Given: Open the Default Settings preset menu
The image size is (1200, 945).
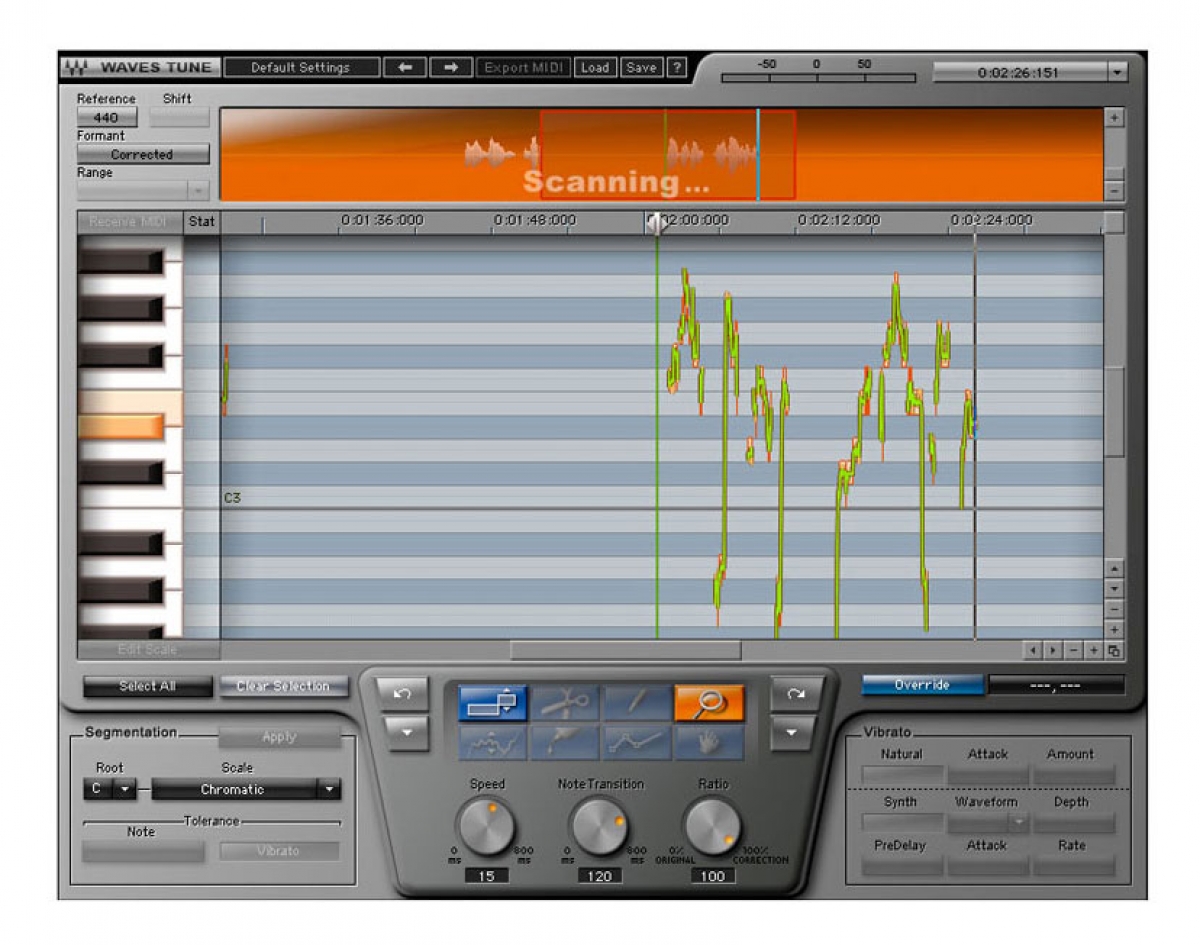Looking at the screenshot, I should [301, 68].
